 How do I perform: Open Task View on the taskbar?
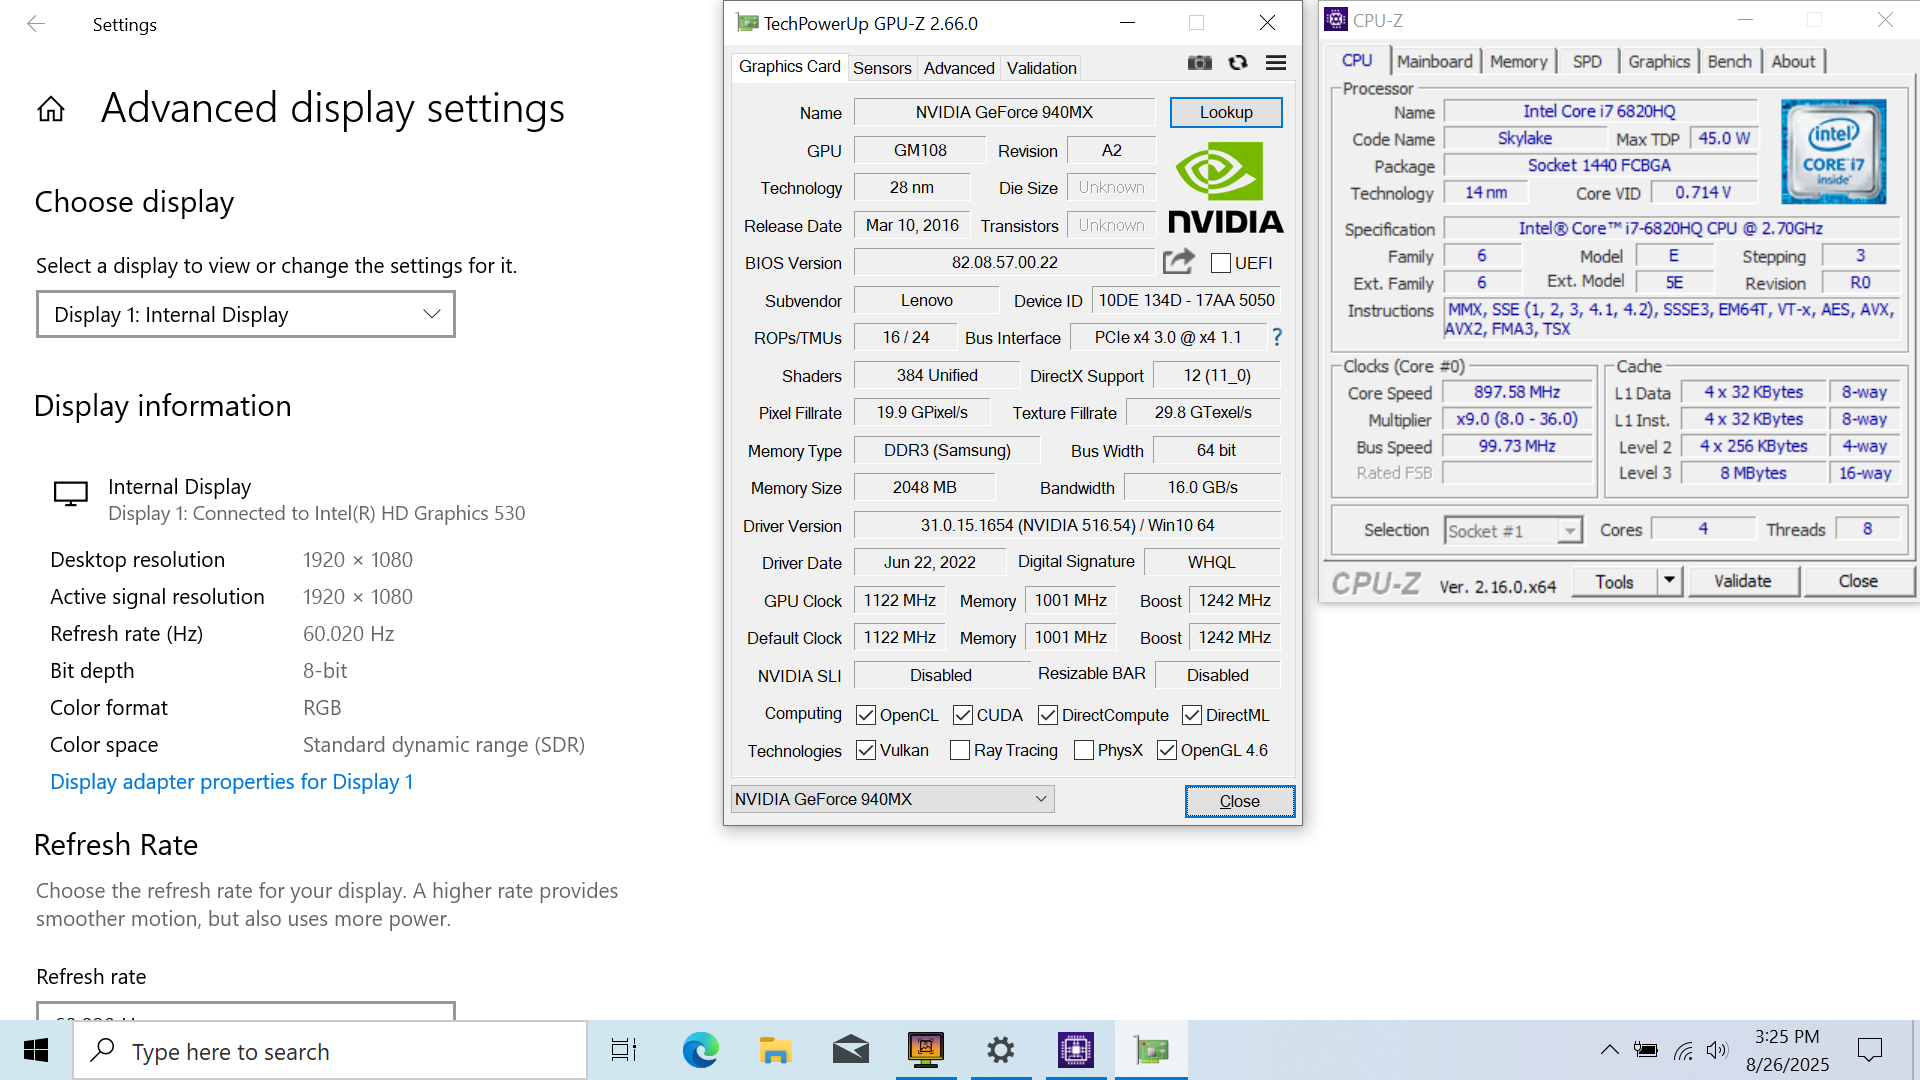tap(624, 1050)
